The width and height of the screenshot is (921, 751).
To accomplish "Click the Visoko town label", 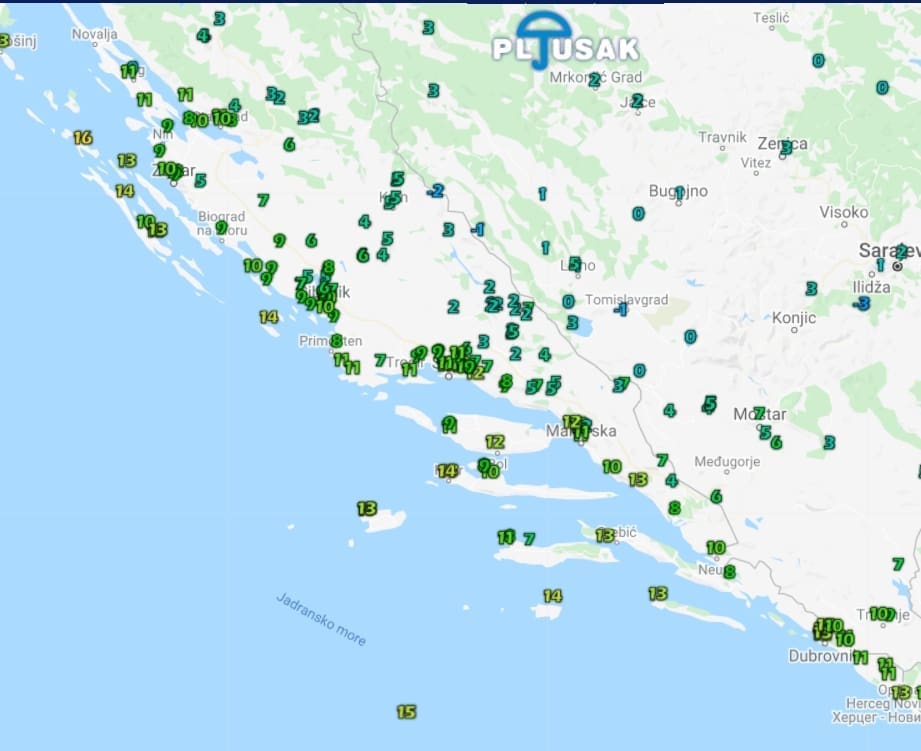I will [x=844, y=212].
